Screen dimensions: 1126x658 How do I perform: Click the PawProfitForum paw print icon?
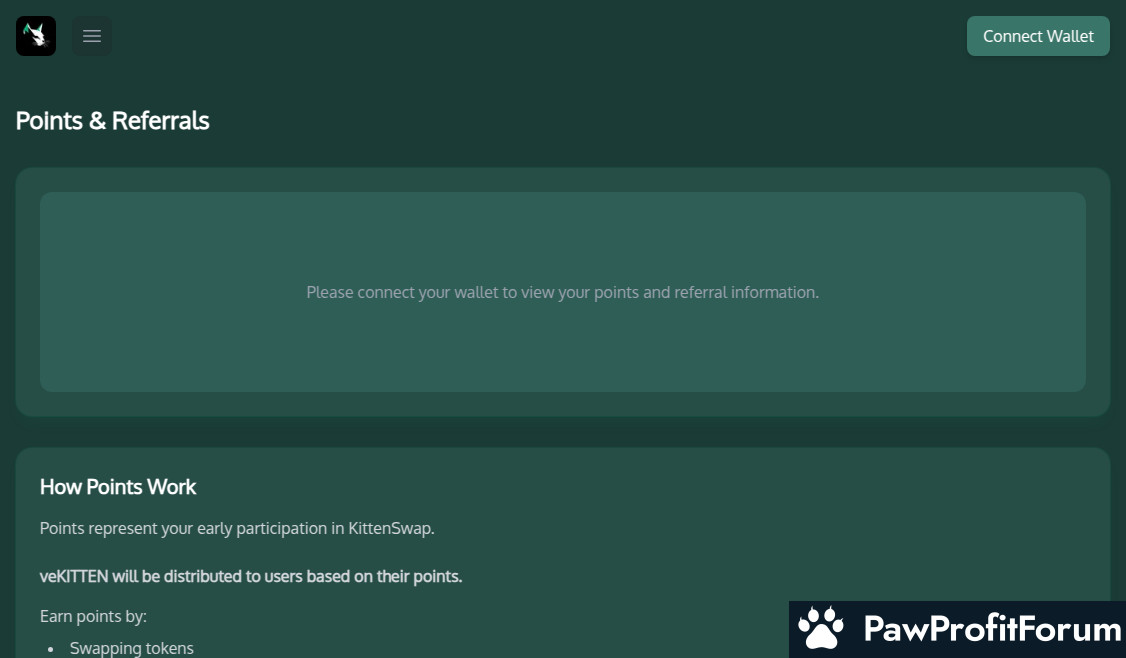(822, 629)
